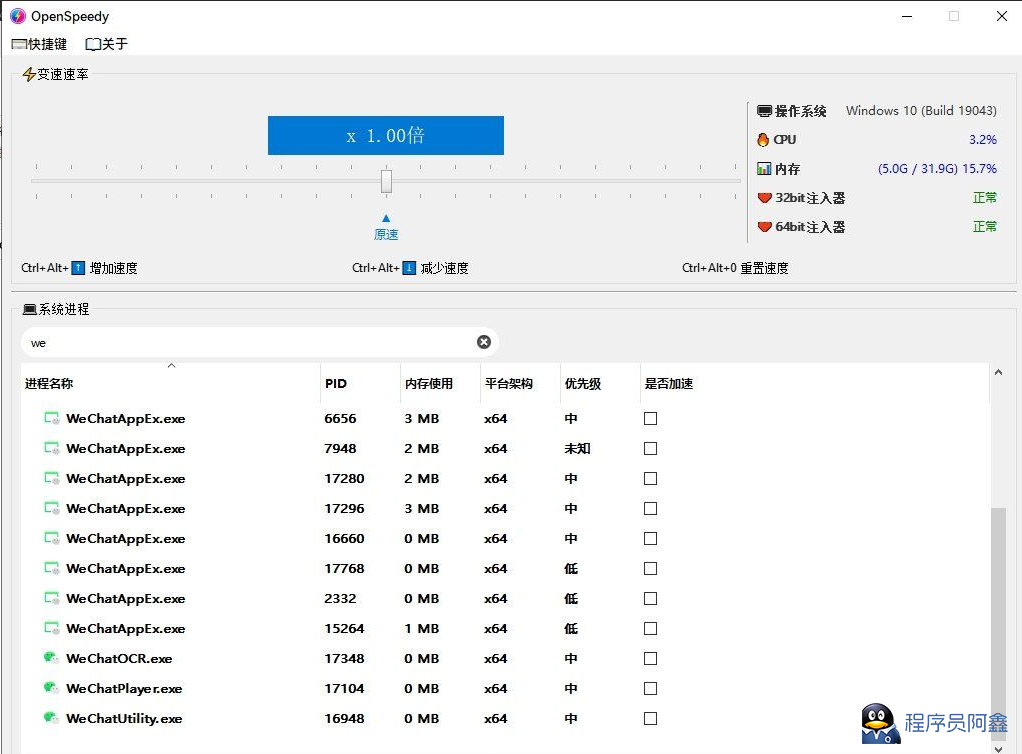1022x754 pixels.
Task: Close the OpenSpeedy window
Action: (x=1002, y=16)
